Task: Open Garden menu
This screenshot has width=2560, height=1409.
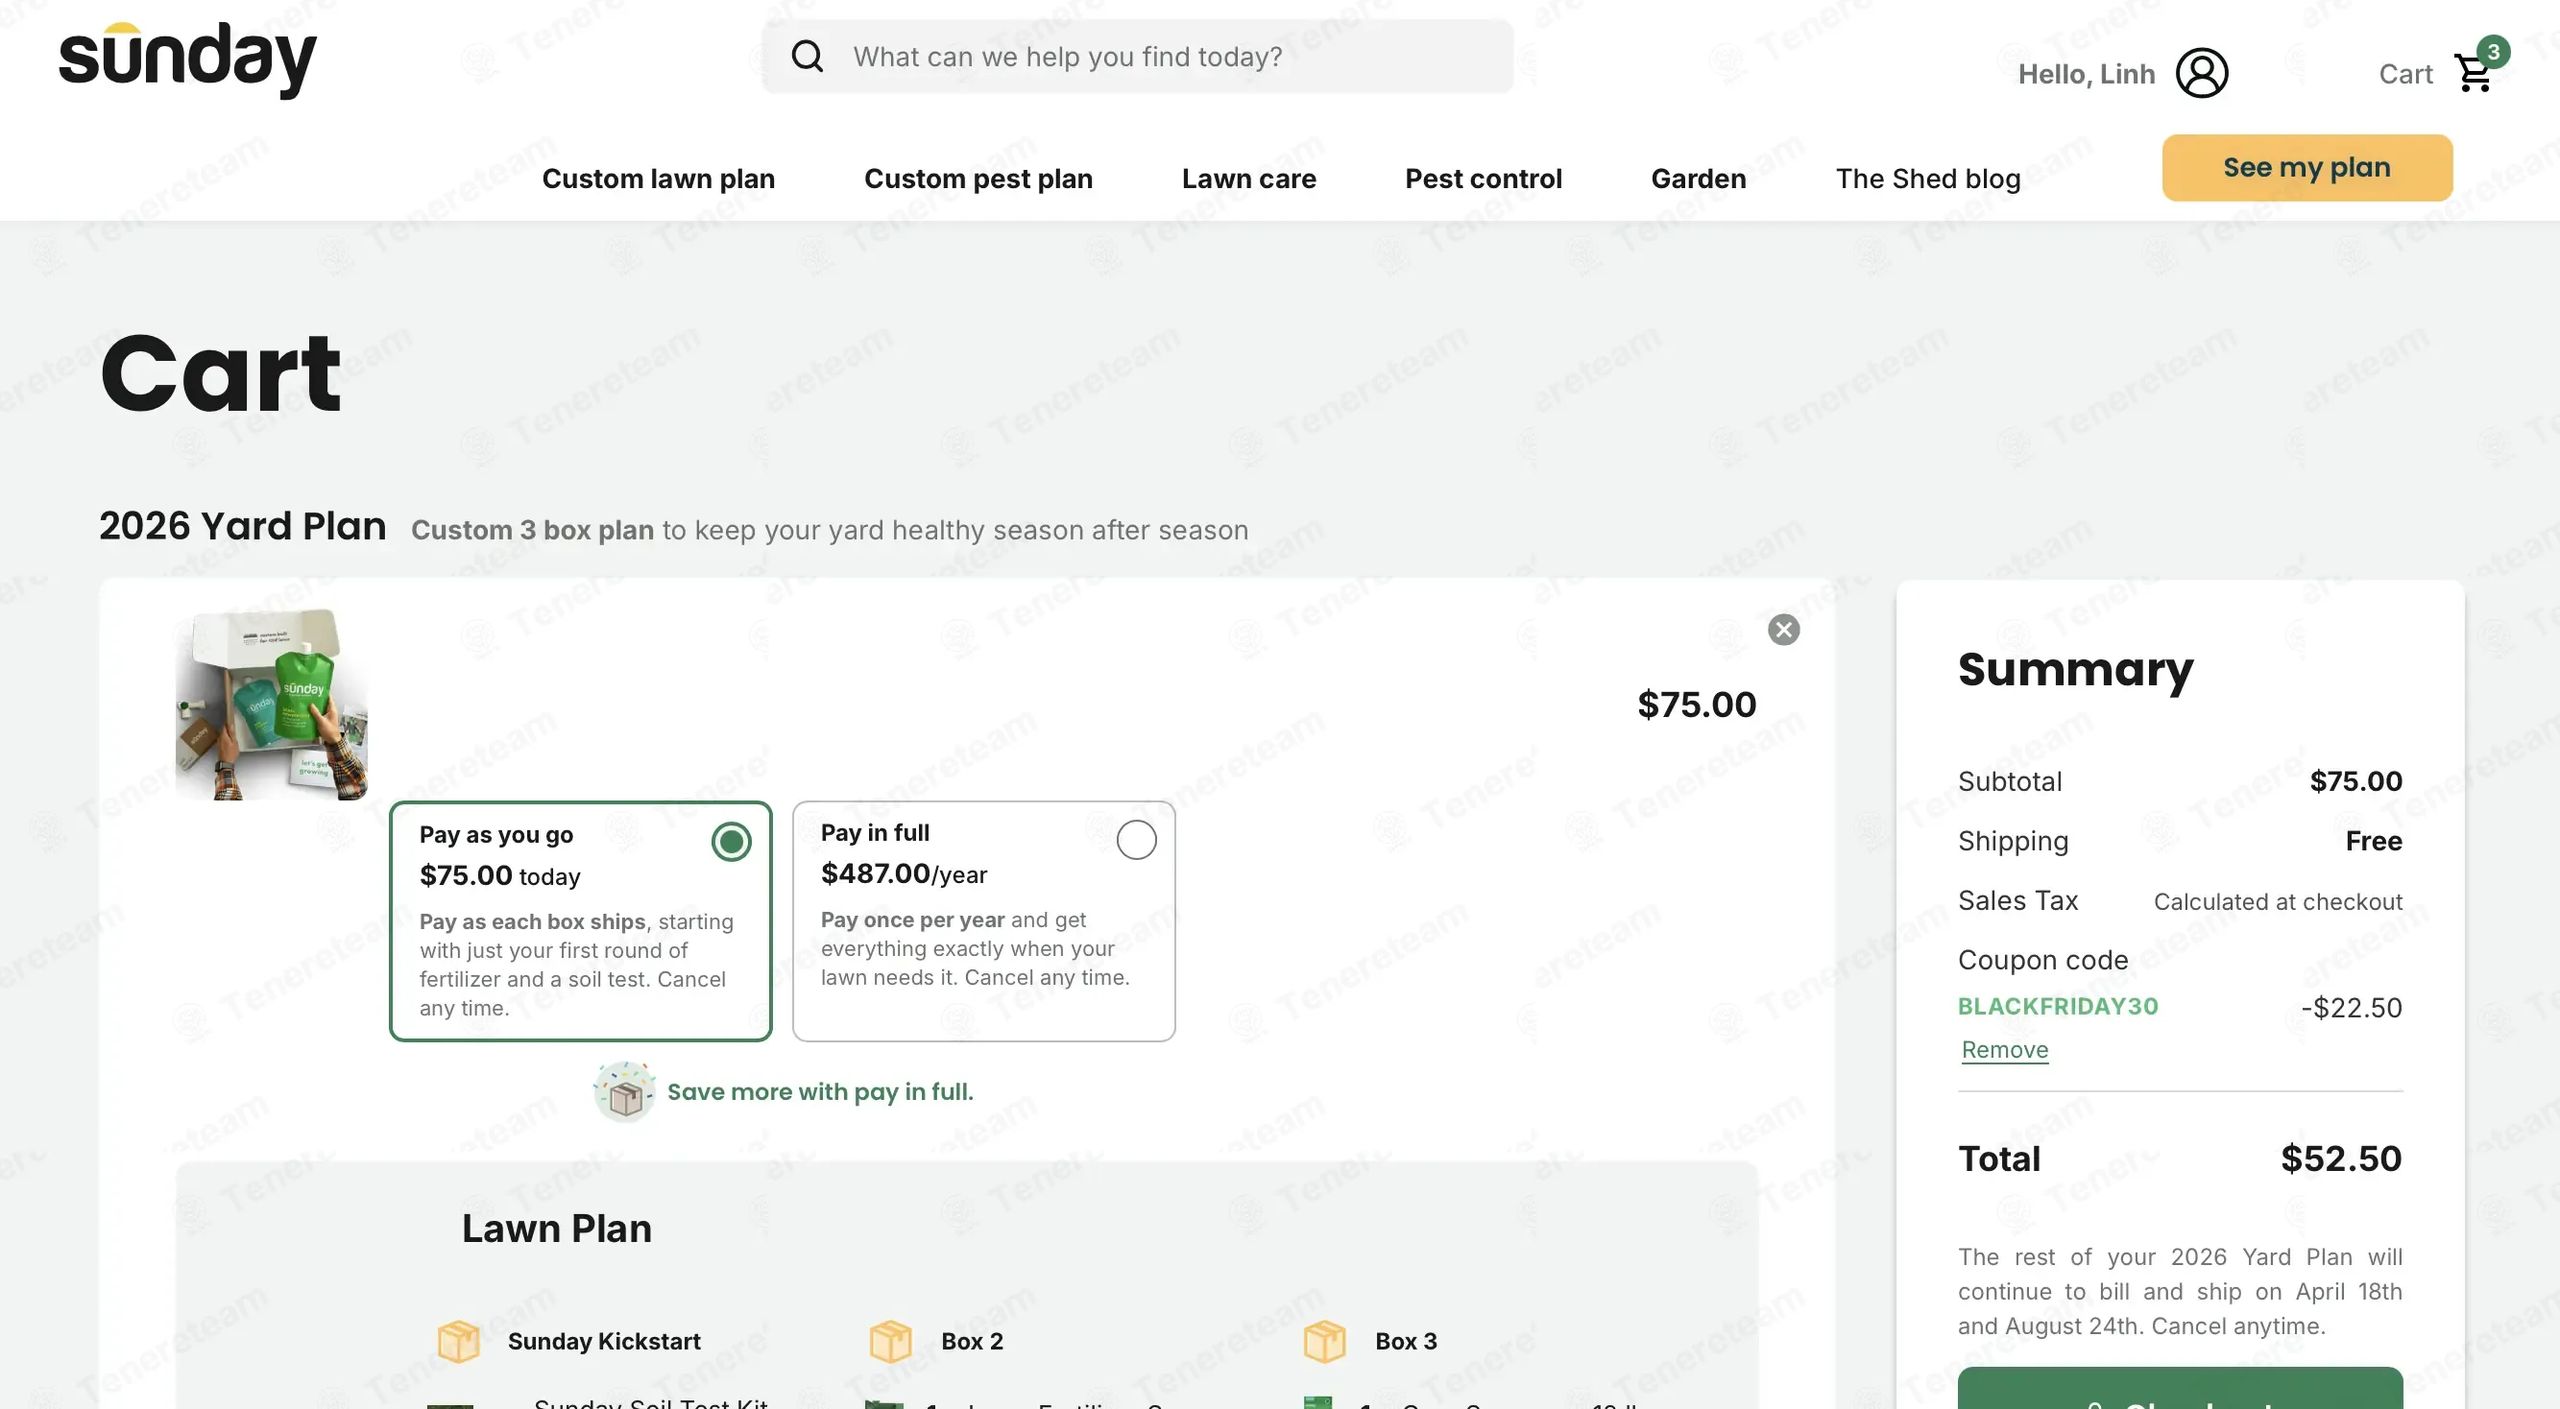Action: 1698,179
